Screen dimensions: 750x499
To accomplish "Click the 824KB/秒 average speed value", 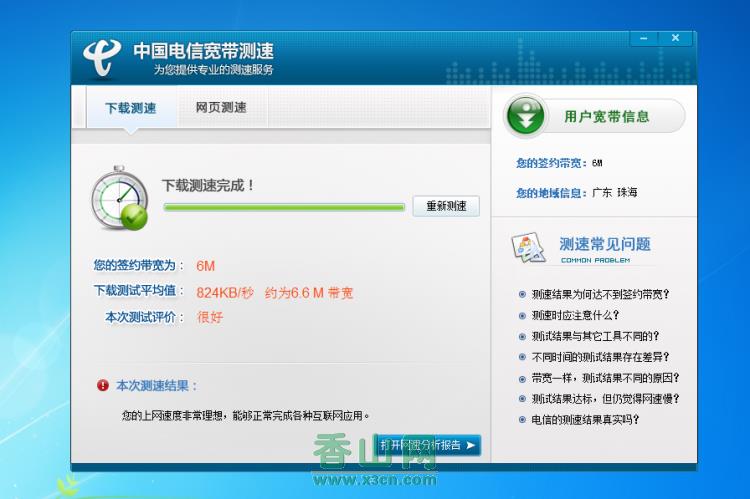I will pyautogui.click(x=225, y=293).
